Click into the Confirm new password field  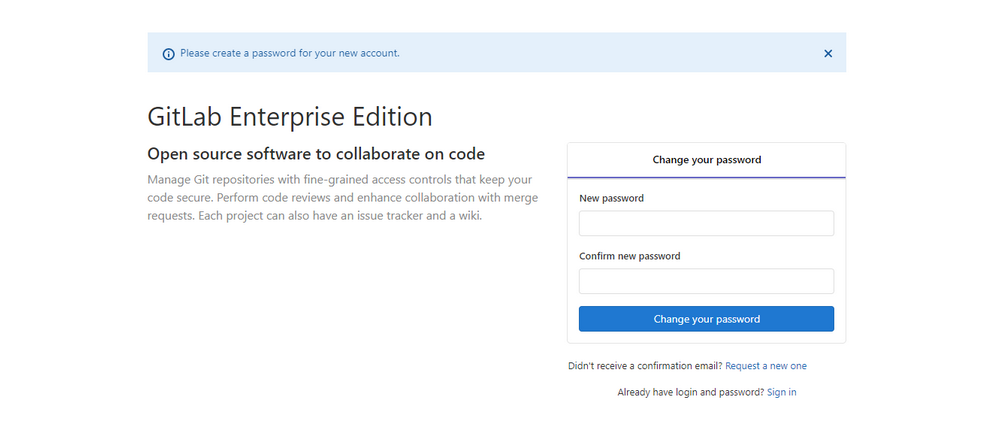tap(706, 281)
